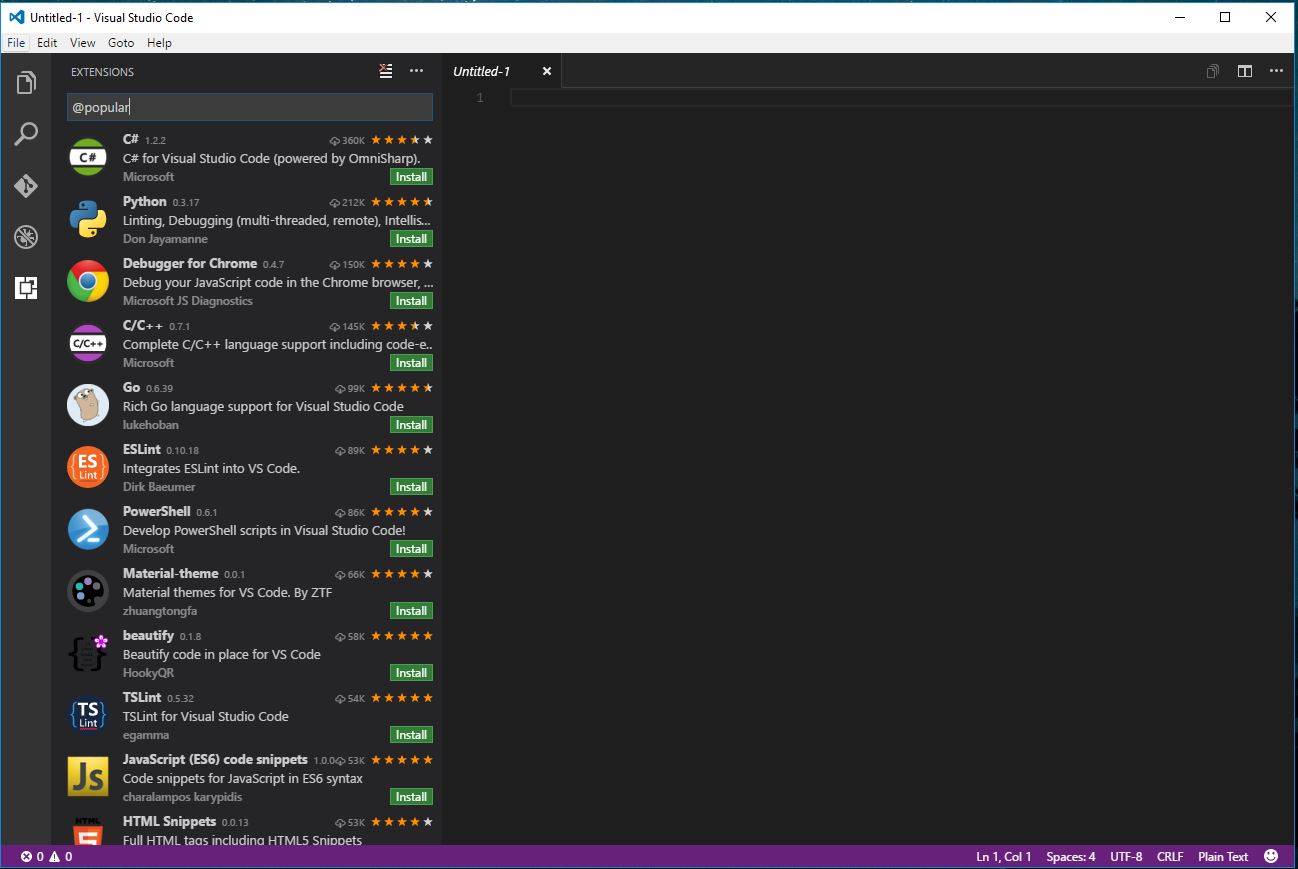Select the Untitled-1 editor tab
Screen dimensions: 1298x869
pyautogui.click(x=502, y=71)
